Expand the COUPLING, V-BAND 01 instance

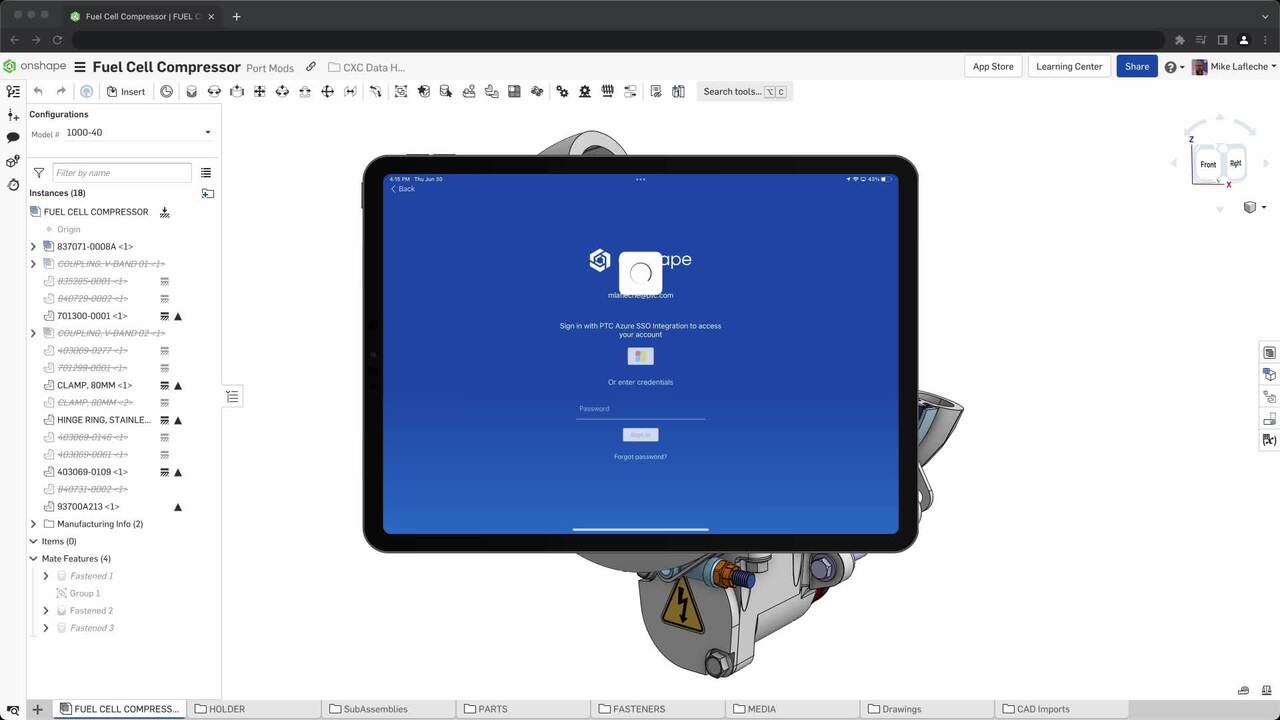33,264
